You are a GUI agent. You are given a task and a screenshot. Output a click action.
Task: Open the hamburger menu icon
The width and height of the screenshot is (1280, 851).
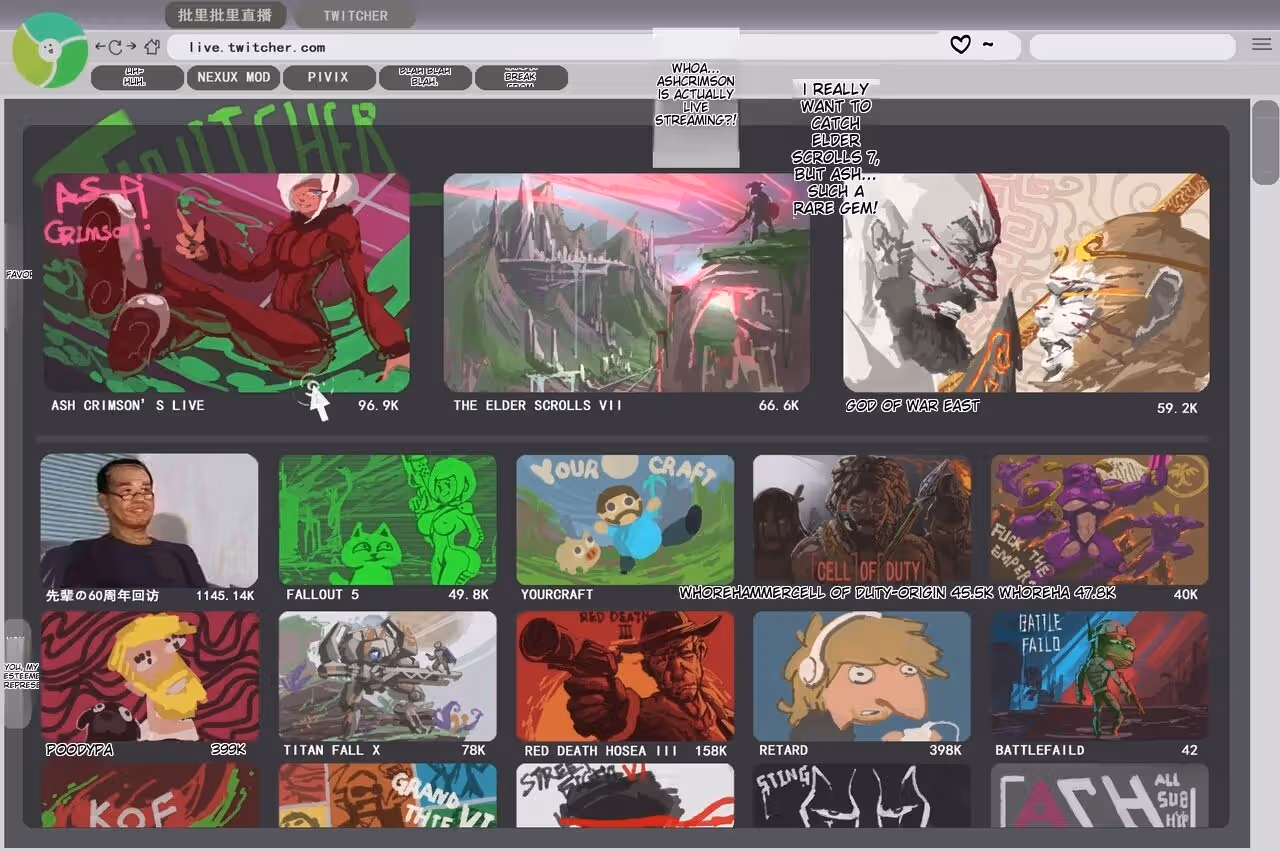click(1261, 44)
